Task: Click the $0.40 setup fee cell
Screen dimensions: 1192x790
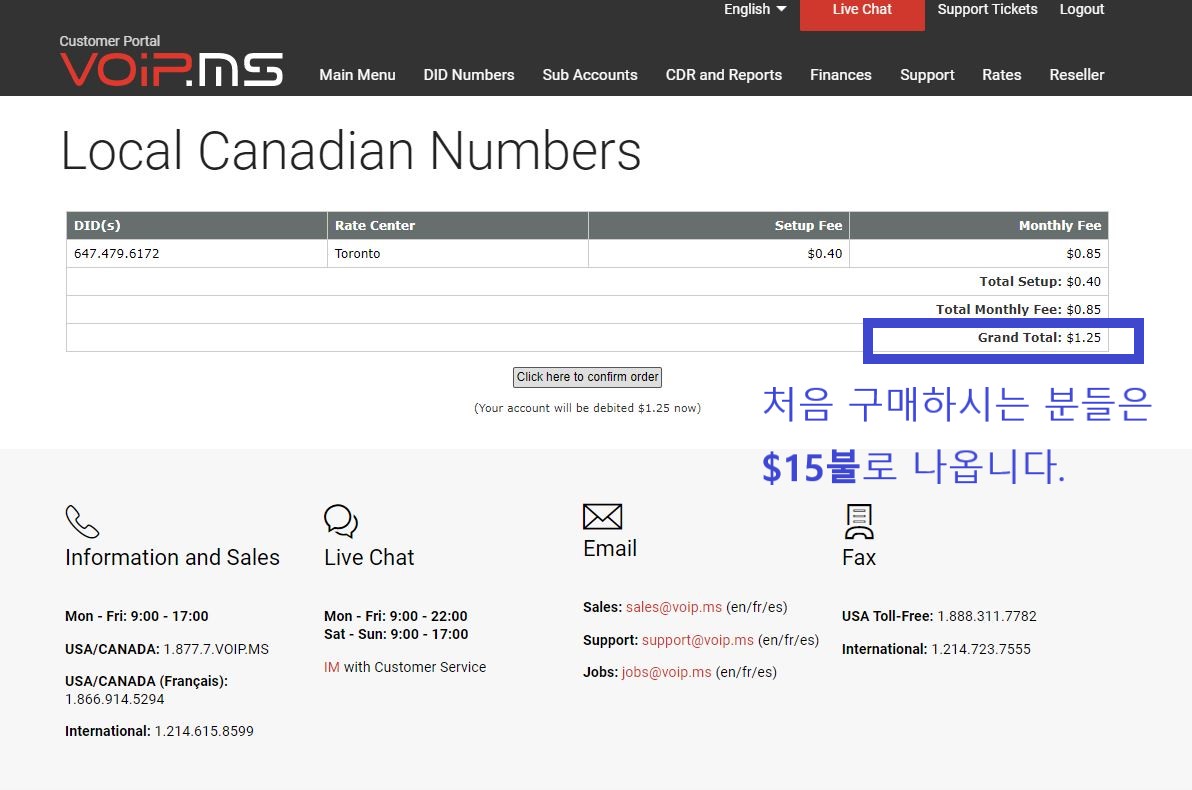Action: pyautogui.click(x=718, y=253)
